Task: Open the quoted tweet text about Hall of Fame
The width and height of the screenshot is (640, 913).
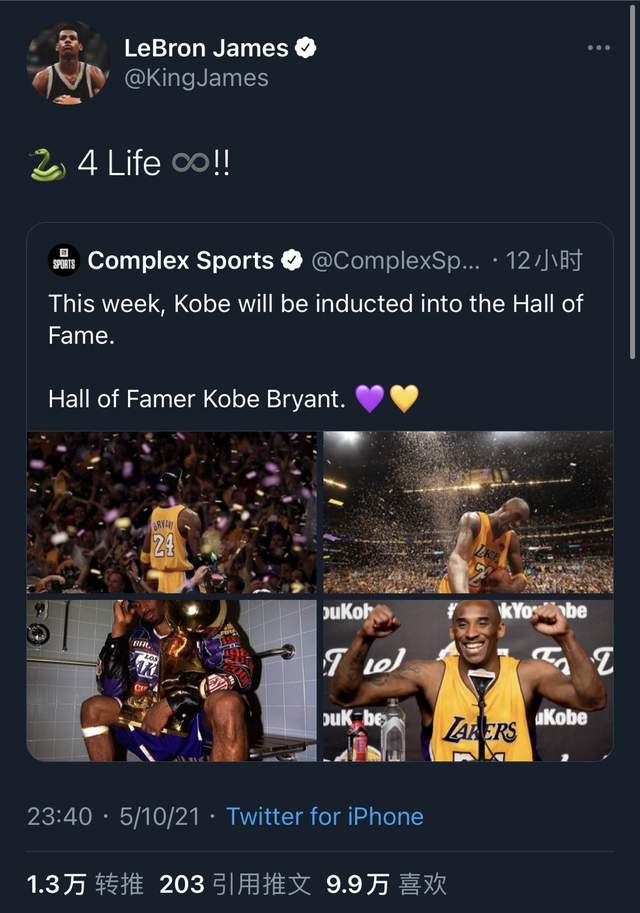Action: 315,319
